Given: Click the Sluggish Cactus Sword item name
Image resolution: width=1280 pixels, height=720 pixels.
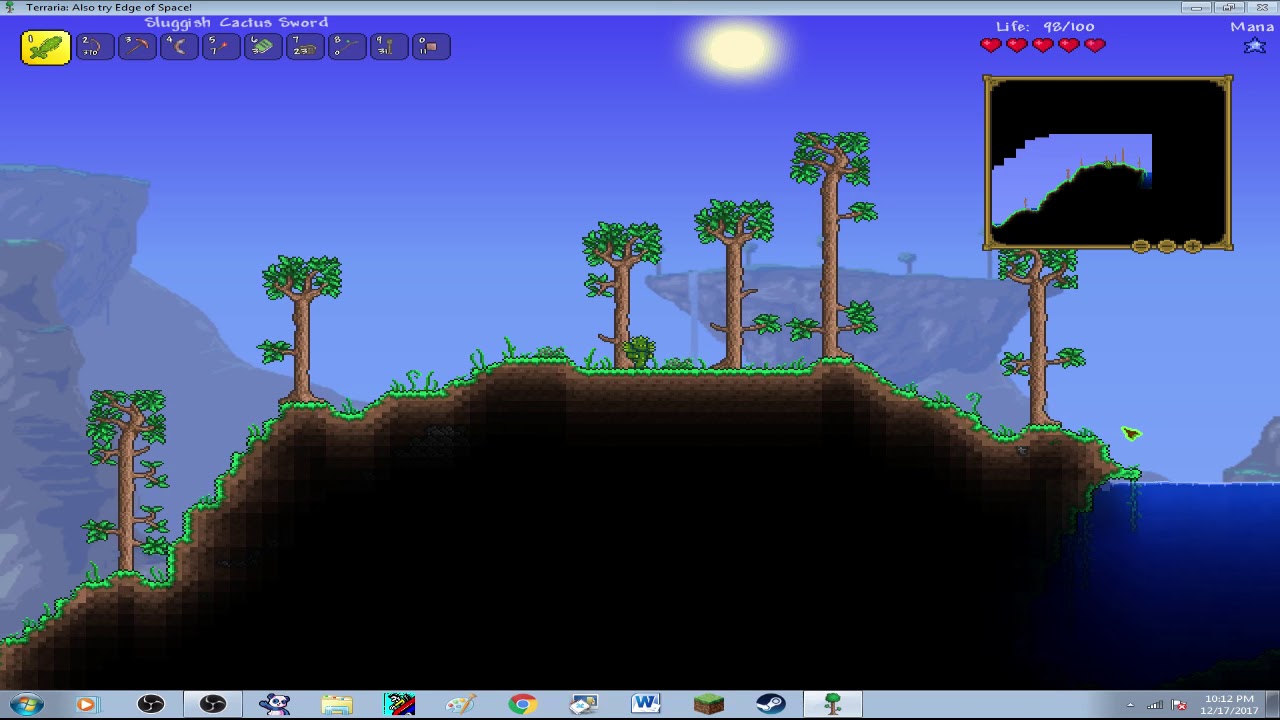Looking at the screenshot, I should (x=236, y=22).
